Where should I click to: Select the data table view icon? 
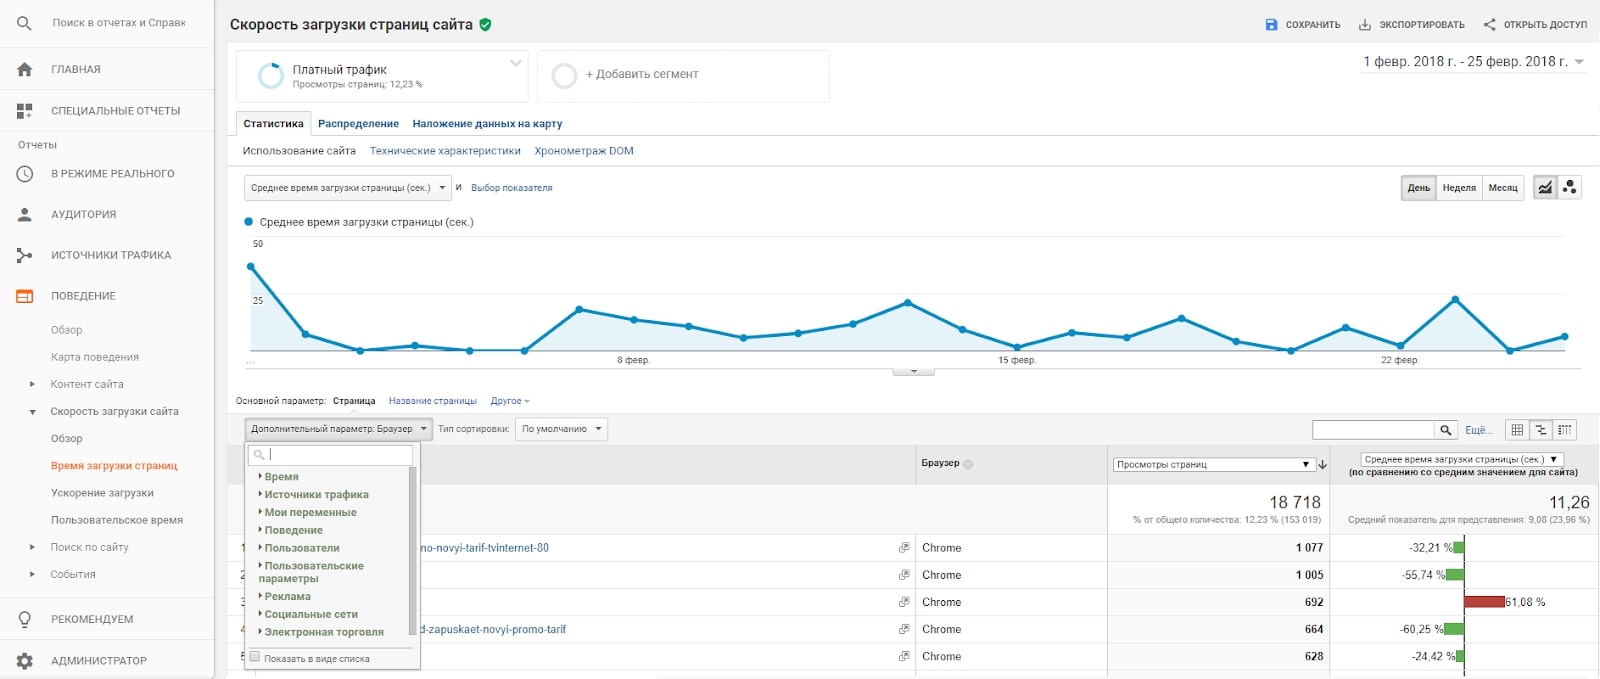click(1517, 429)
